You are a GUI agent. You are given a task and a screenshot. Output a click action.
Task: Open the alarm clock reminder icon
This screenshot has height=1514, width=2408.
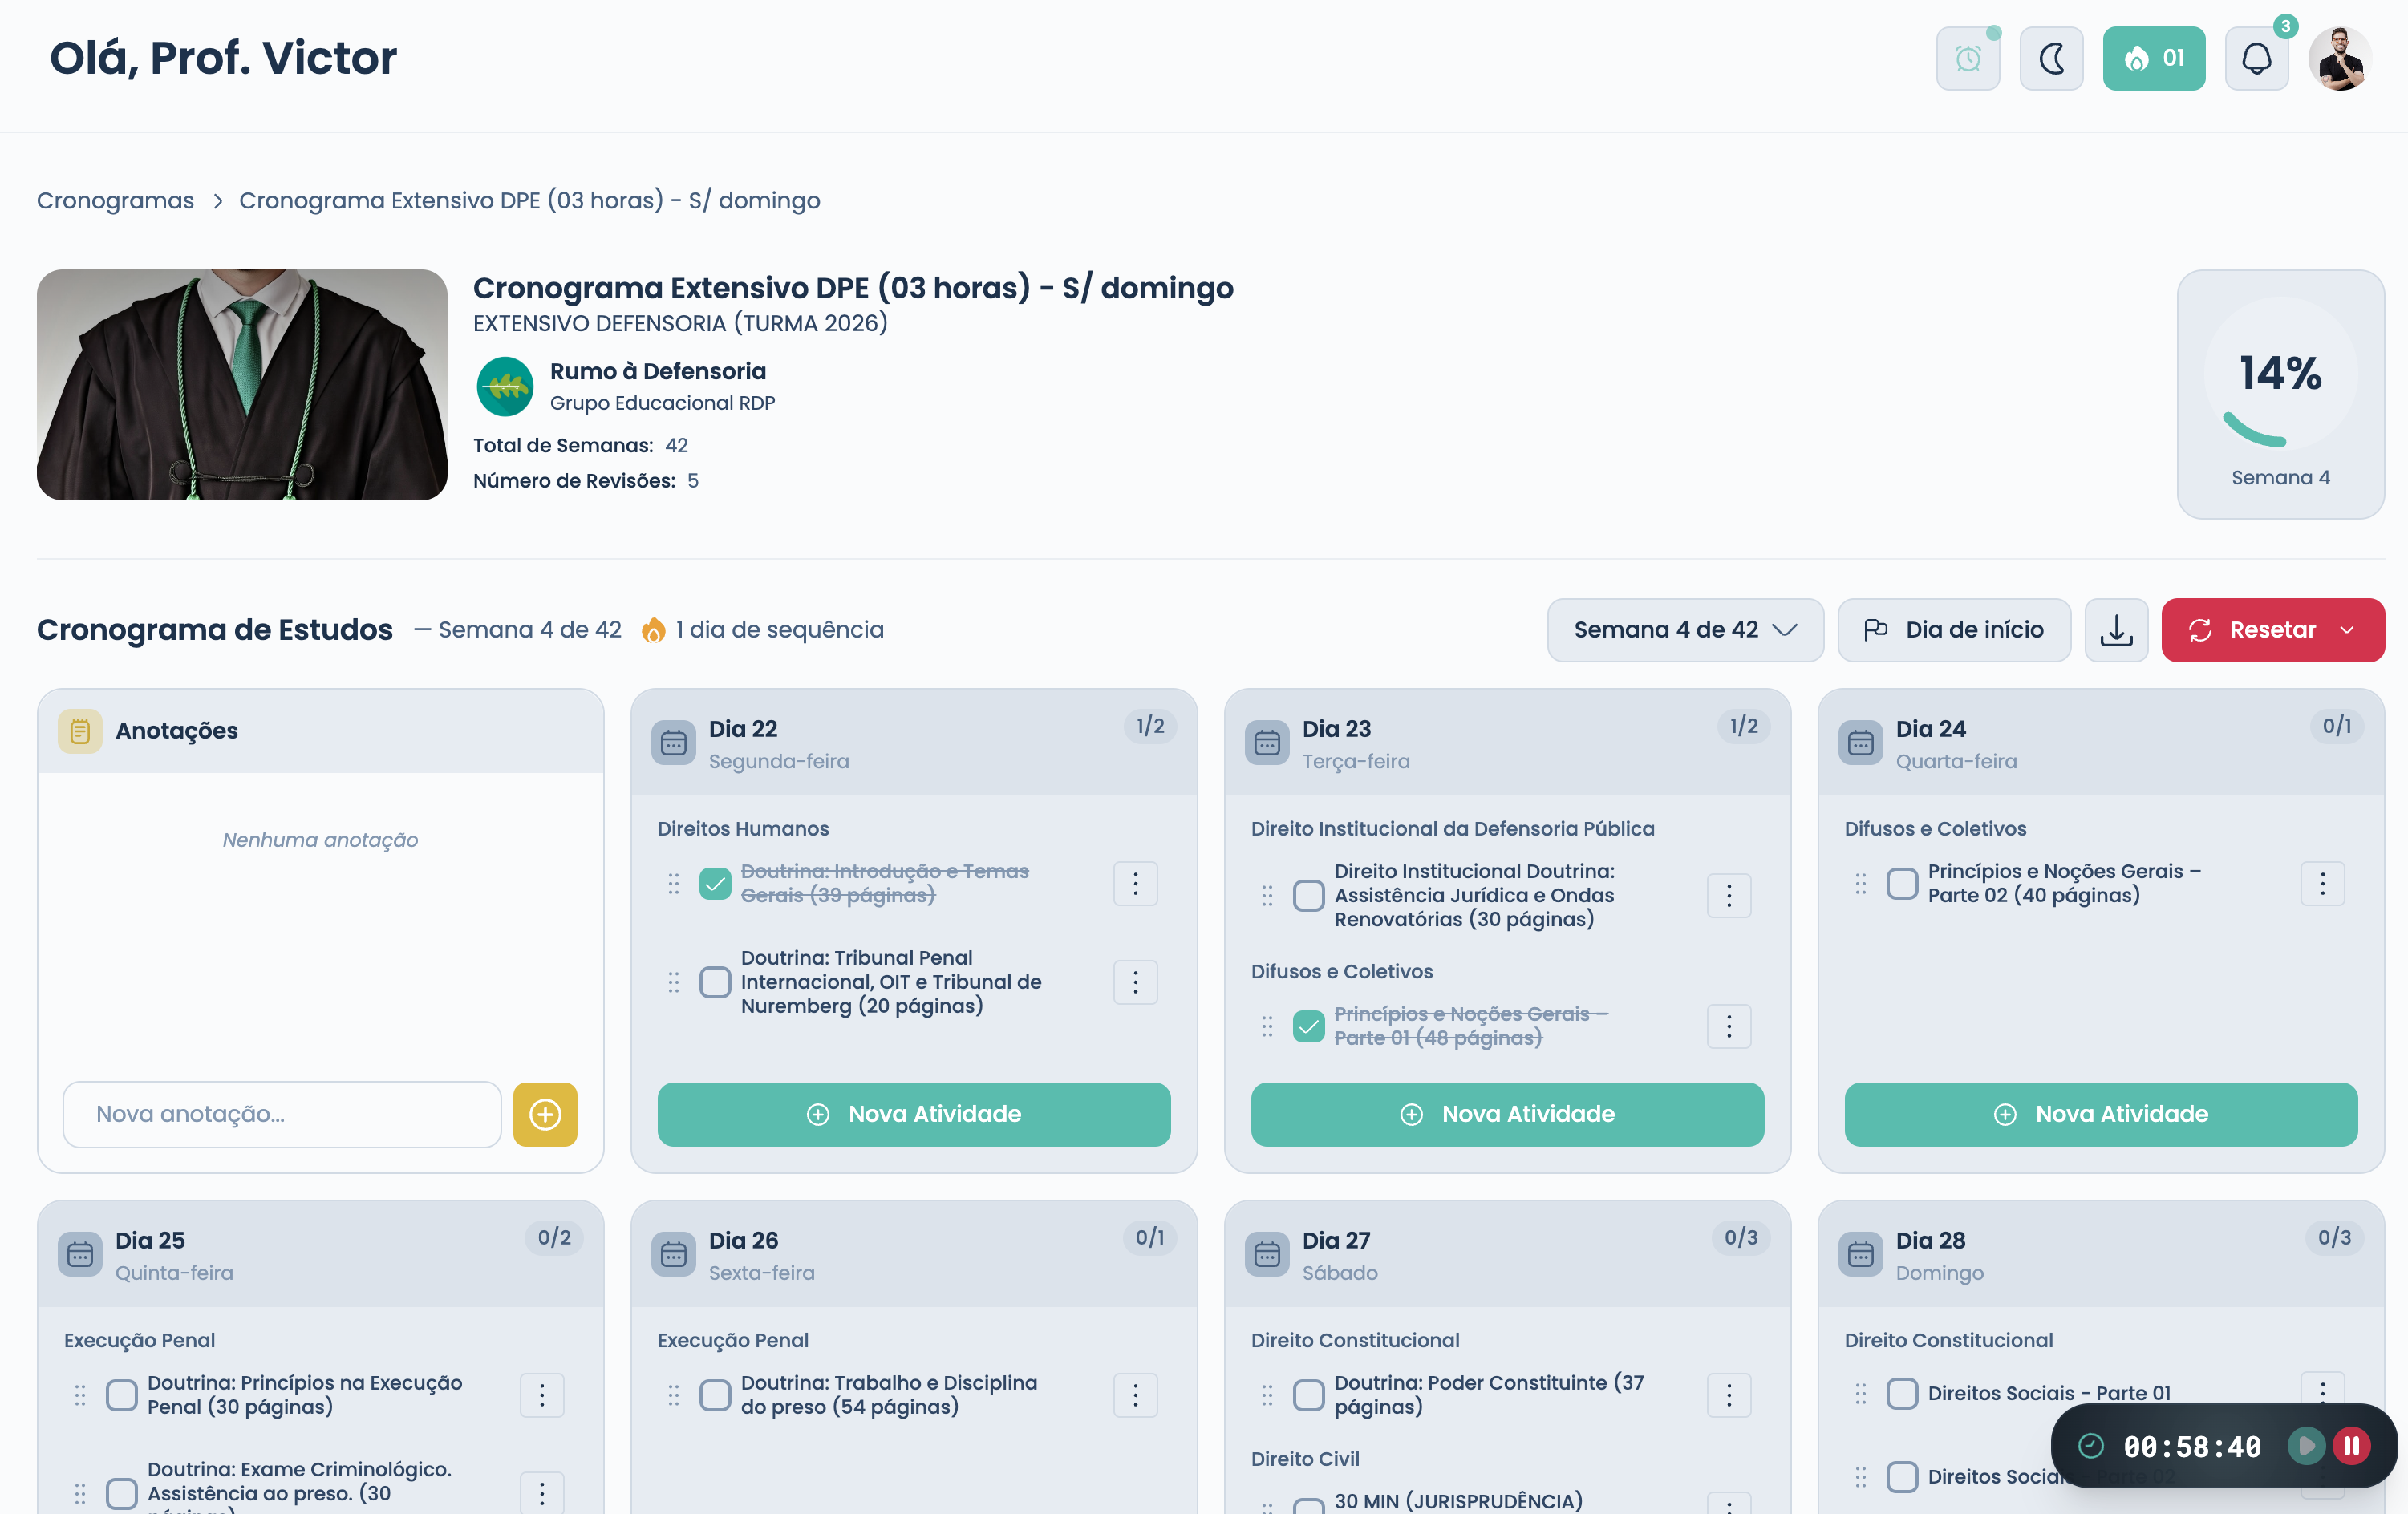coord(1967,58)
